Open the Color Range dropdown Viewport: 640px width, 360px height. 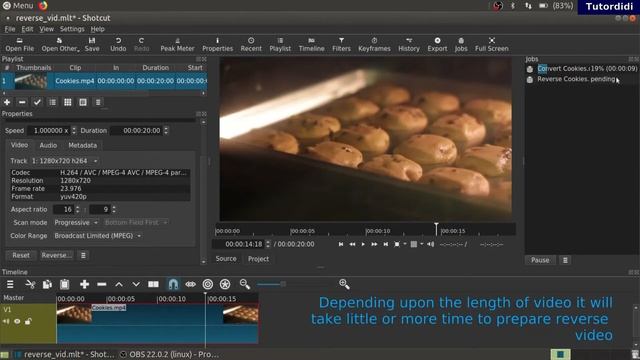tap(98, 236)
